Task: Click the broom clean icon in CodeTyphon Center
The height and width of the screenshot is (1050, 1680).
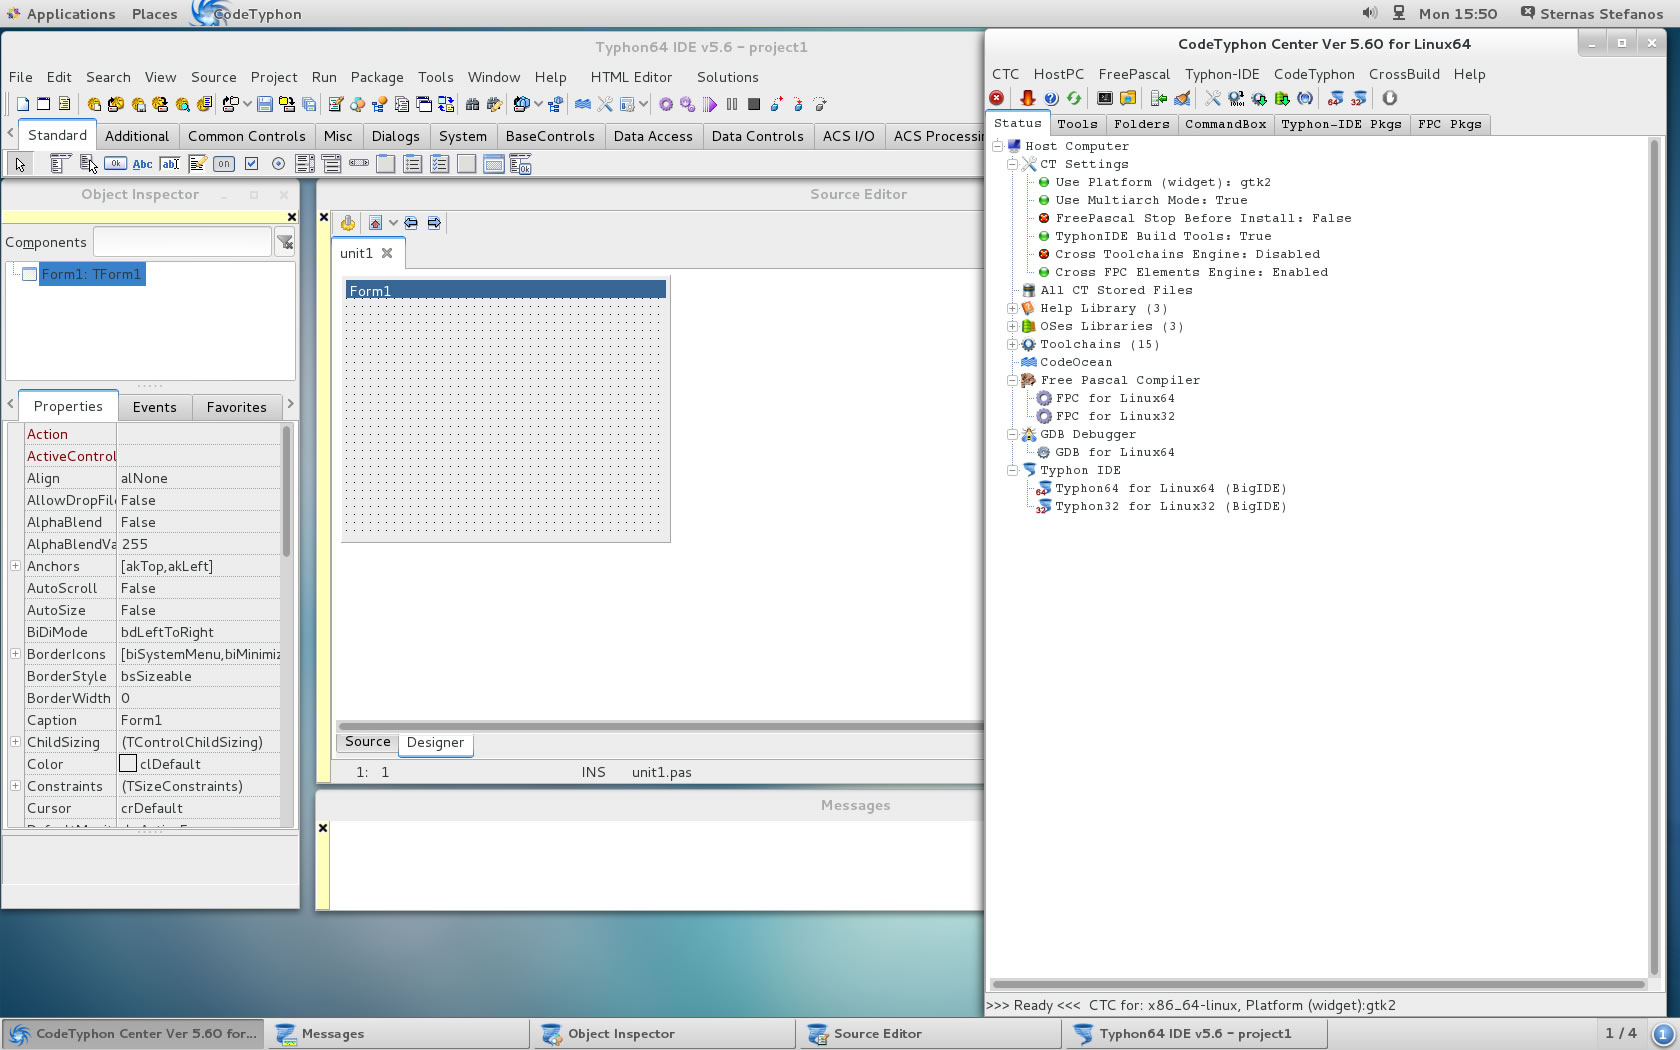Action: tap(1182, 98)
